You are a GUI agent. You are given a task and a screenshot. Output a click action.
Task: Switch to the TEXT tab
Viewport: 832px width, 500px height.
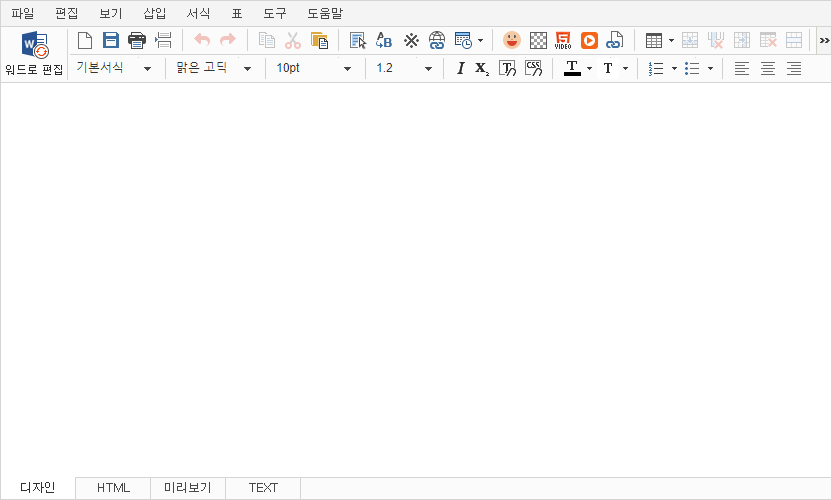pos(263,488)
